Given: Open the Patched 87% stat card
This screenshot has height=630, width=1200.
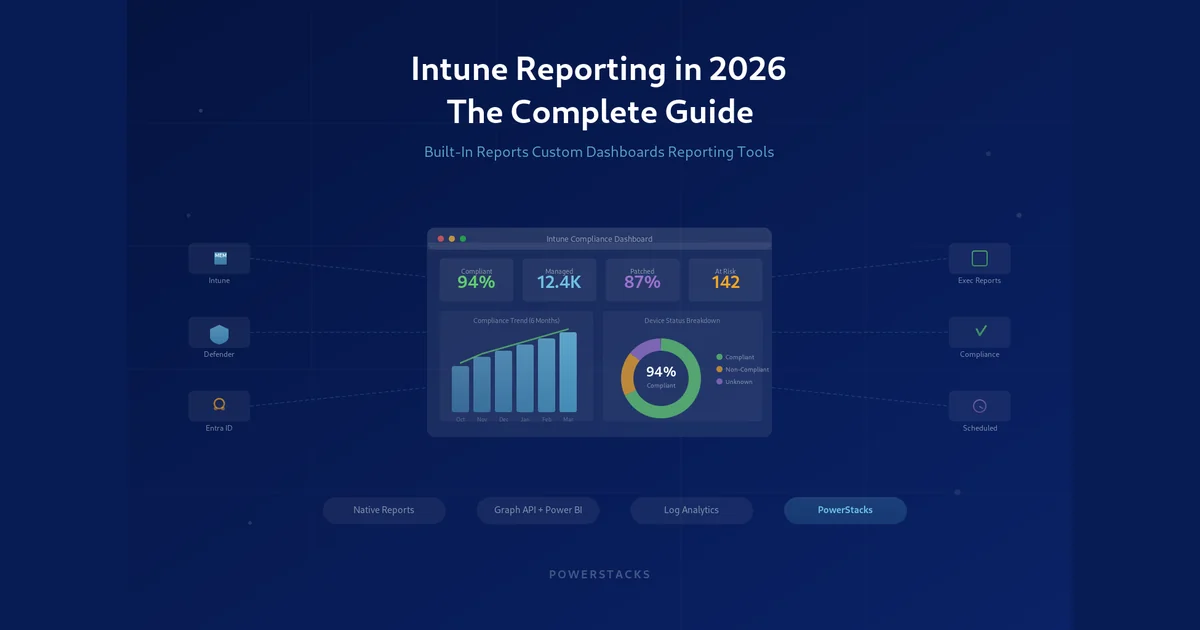Looking at the screenshot, I should (x=642, y=279).
